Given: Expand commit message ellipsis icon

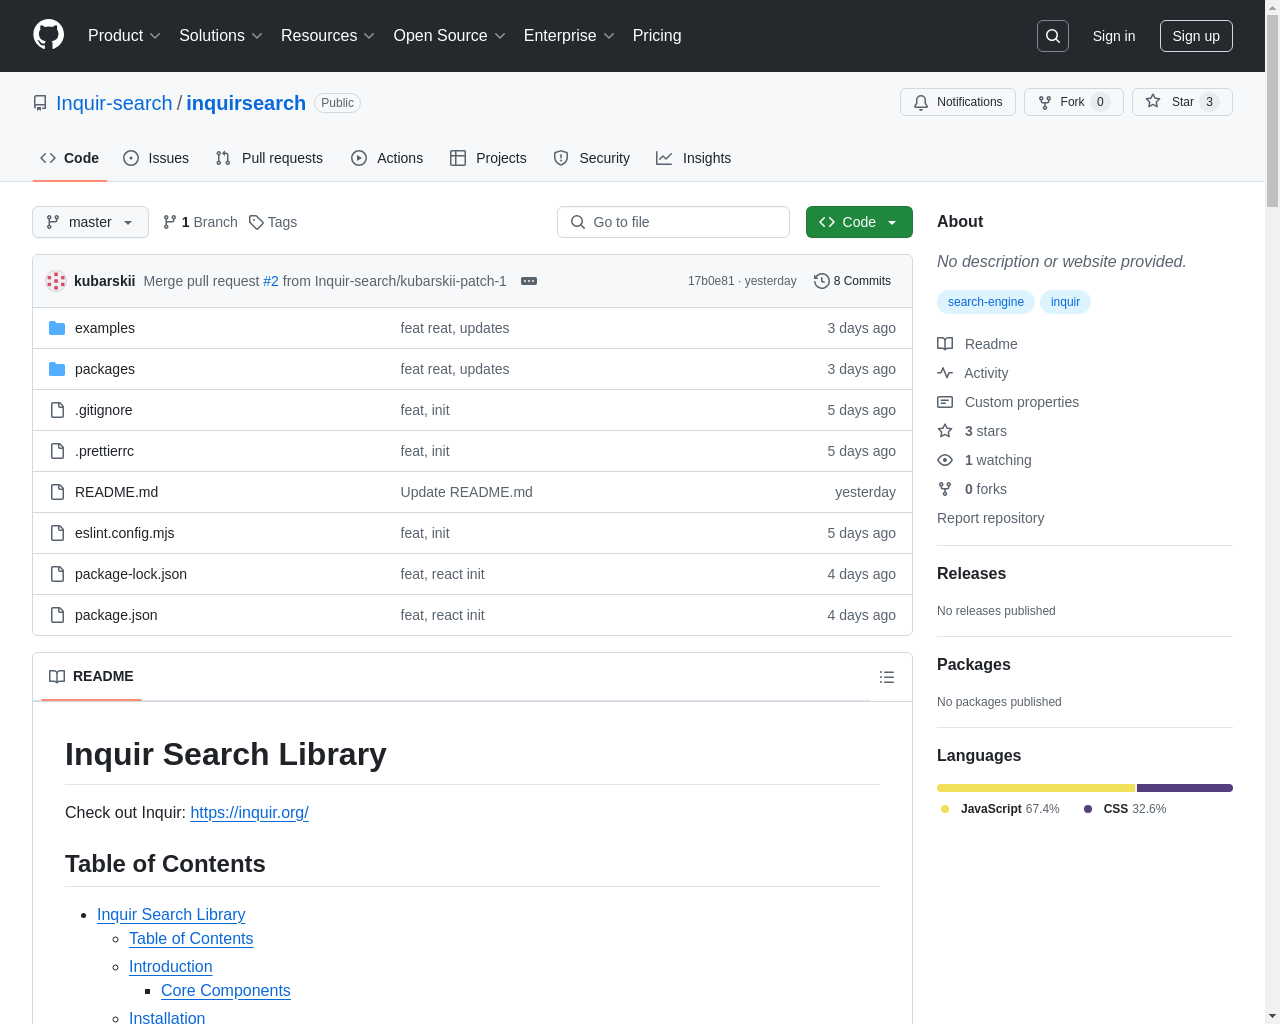Looking at the screenshot, I should (x=529, y=281).
